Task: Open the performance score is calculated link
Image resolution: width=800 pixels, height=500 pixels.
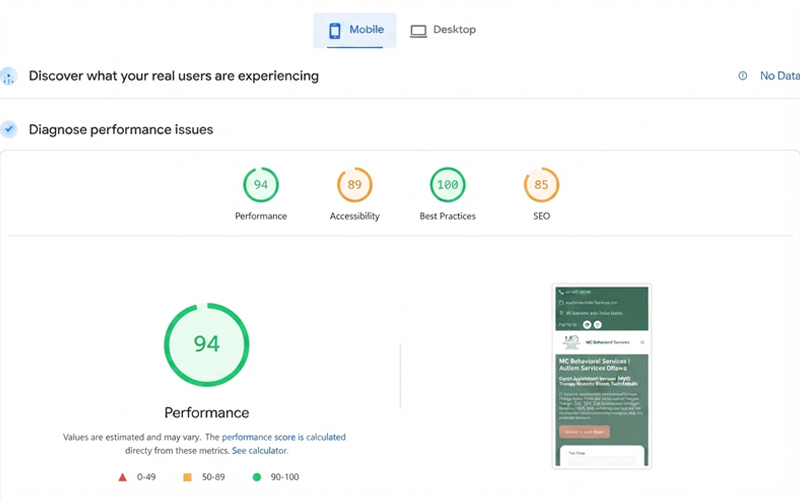Action: click(x=284, y=437)
